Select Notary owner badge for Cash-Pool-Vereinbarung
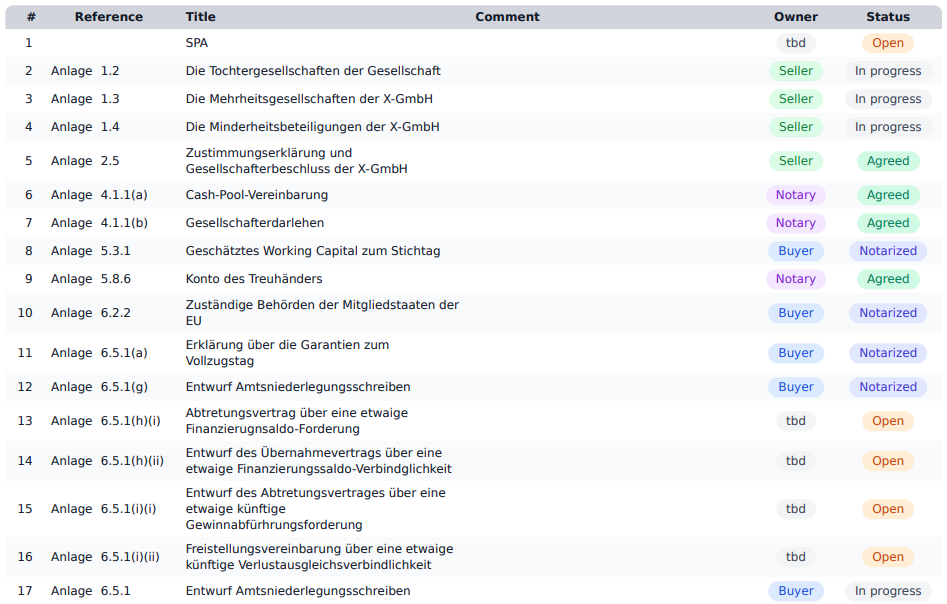Image resolution: width=947 pixels, height=604 pixels. pyautogui.click(x=795, y=195)
